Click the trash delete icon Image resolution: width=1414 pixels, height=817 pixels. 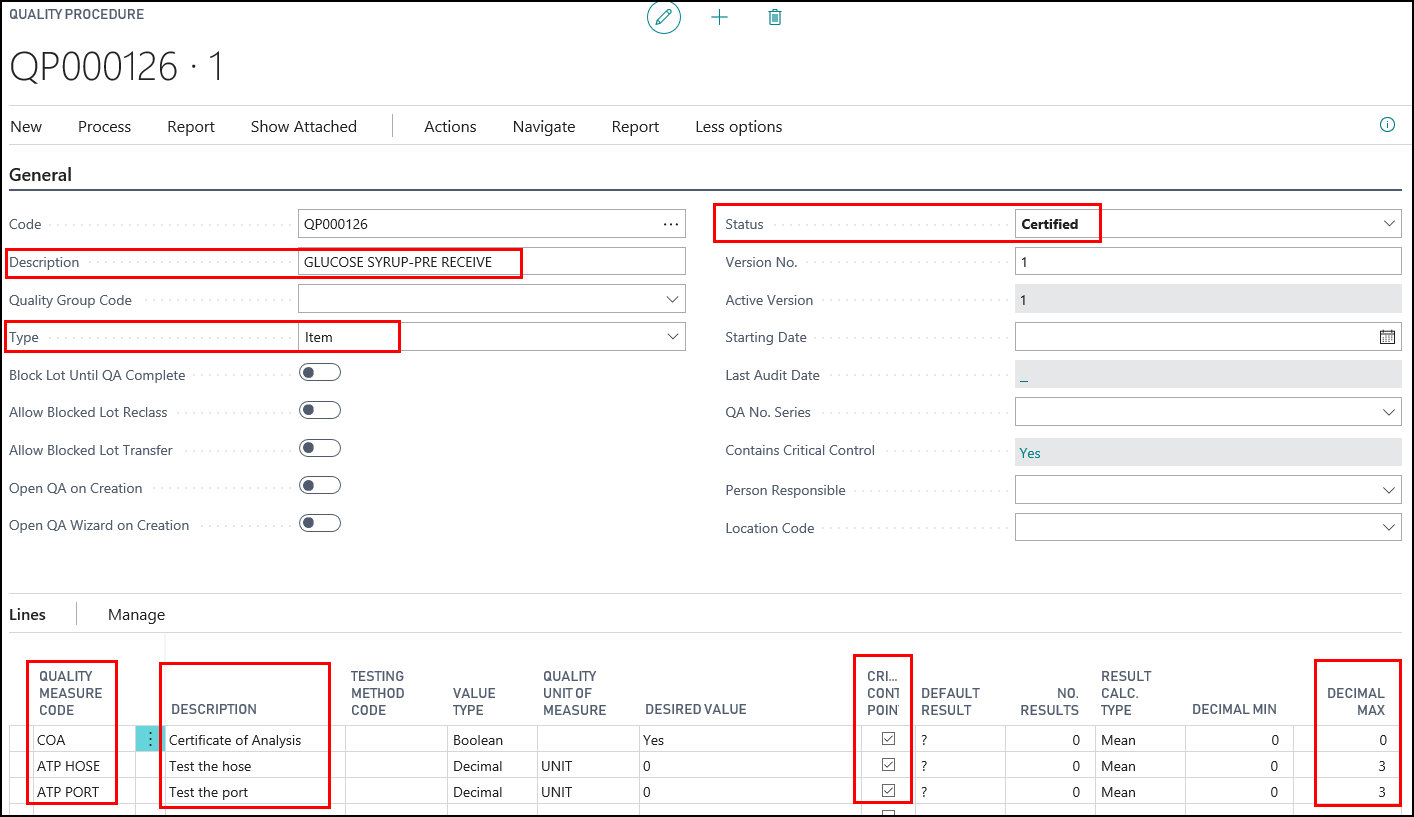[775, 18]
